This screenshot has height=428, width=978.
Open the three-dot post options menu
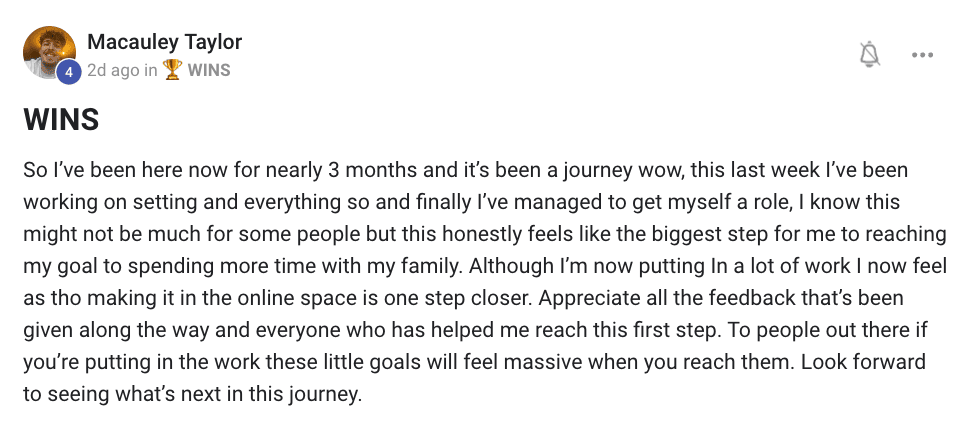pyautogui.click(x=922, y=55)
